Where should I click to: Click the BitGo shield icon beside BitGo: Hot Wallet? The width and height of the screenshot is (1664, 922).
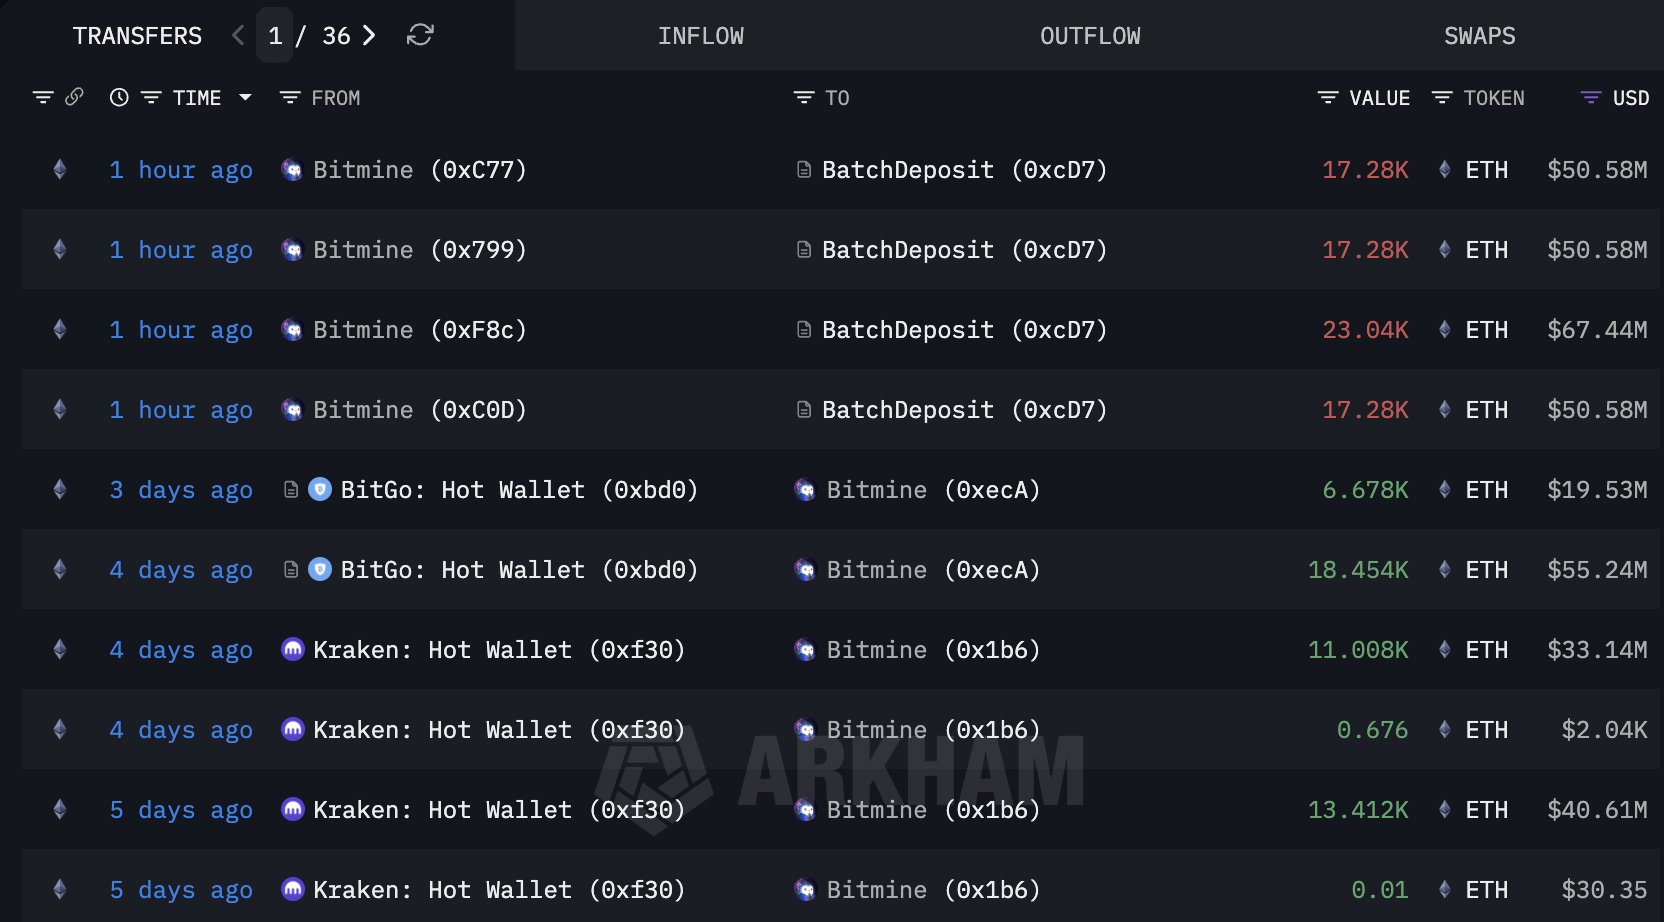pyautogui.click(x=318, y=489)
